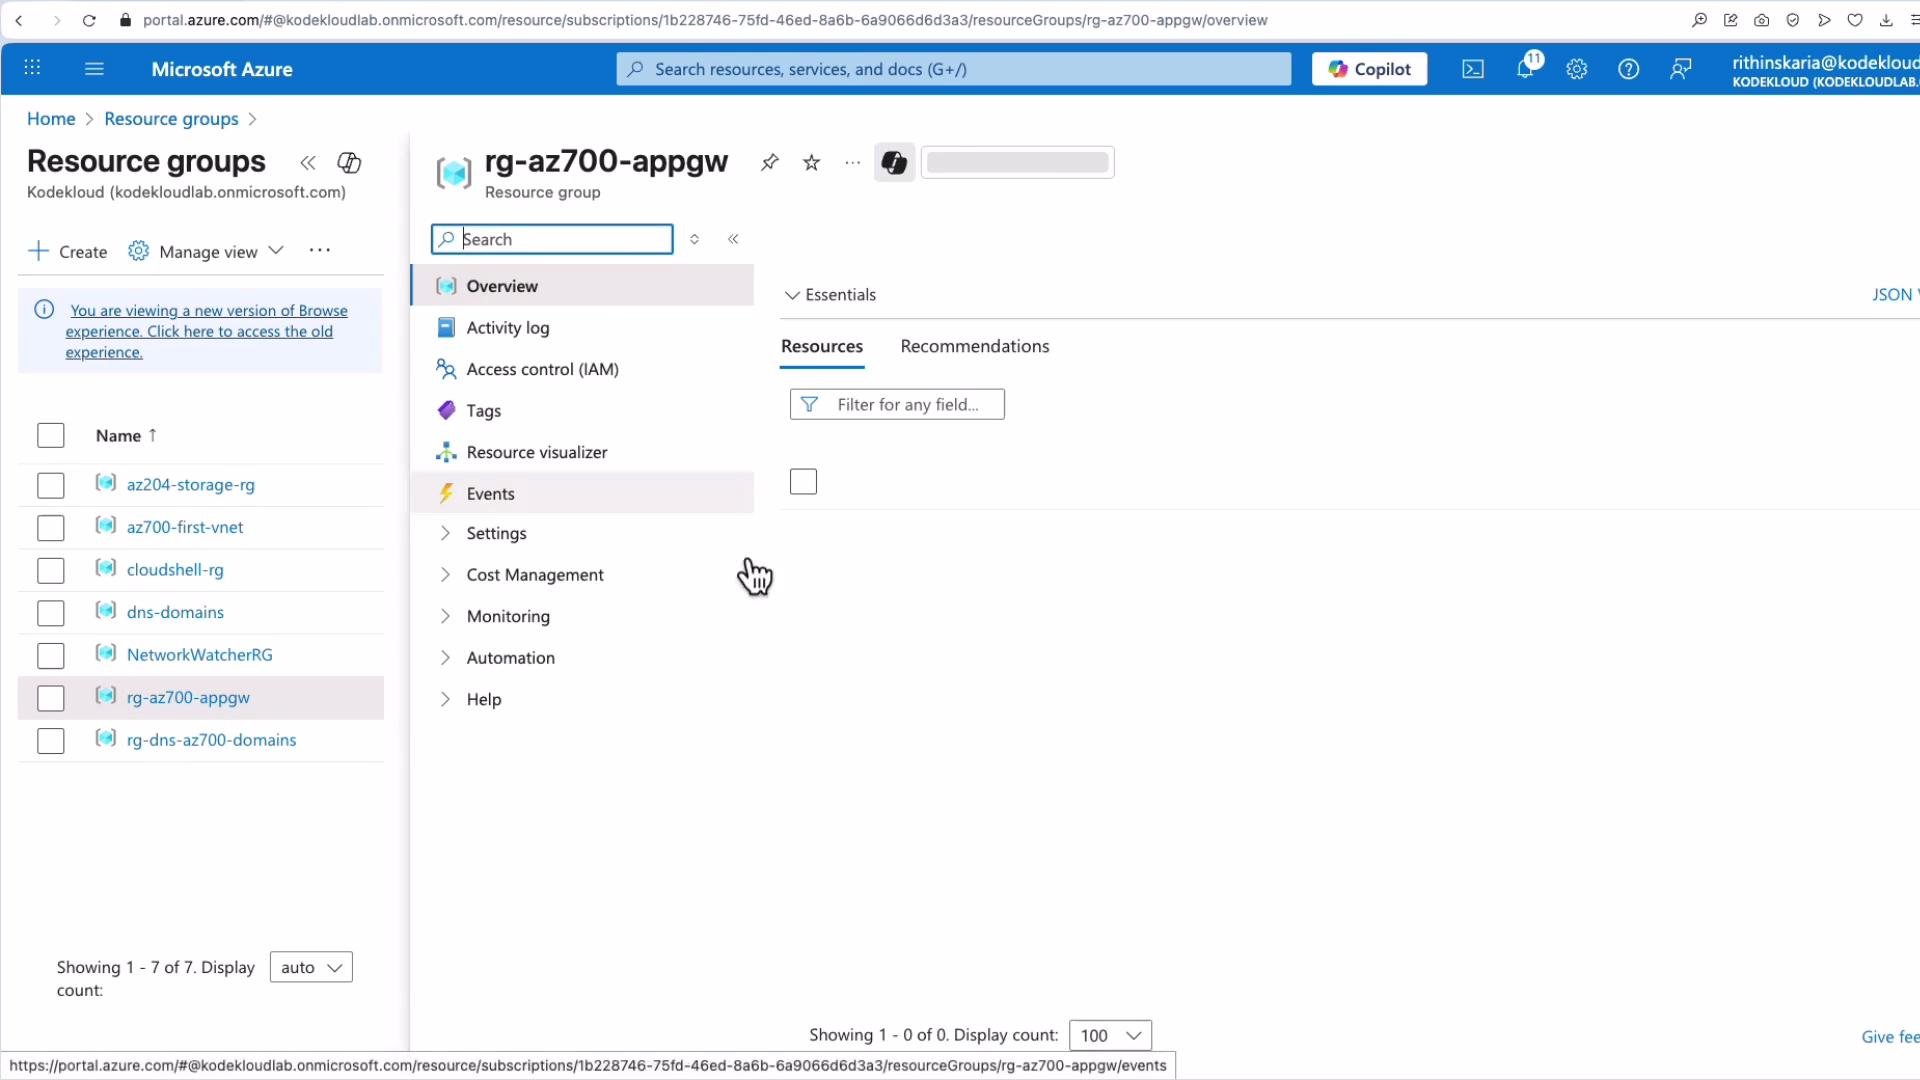
Task: Open the help question mark icon
Action: click(x=1629, y=69)
